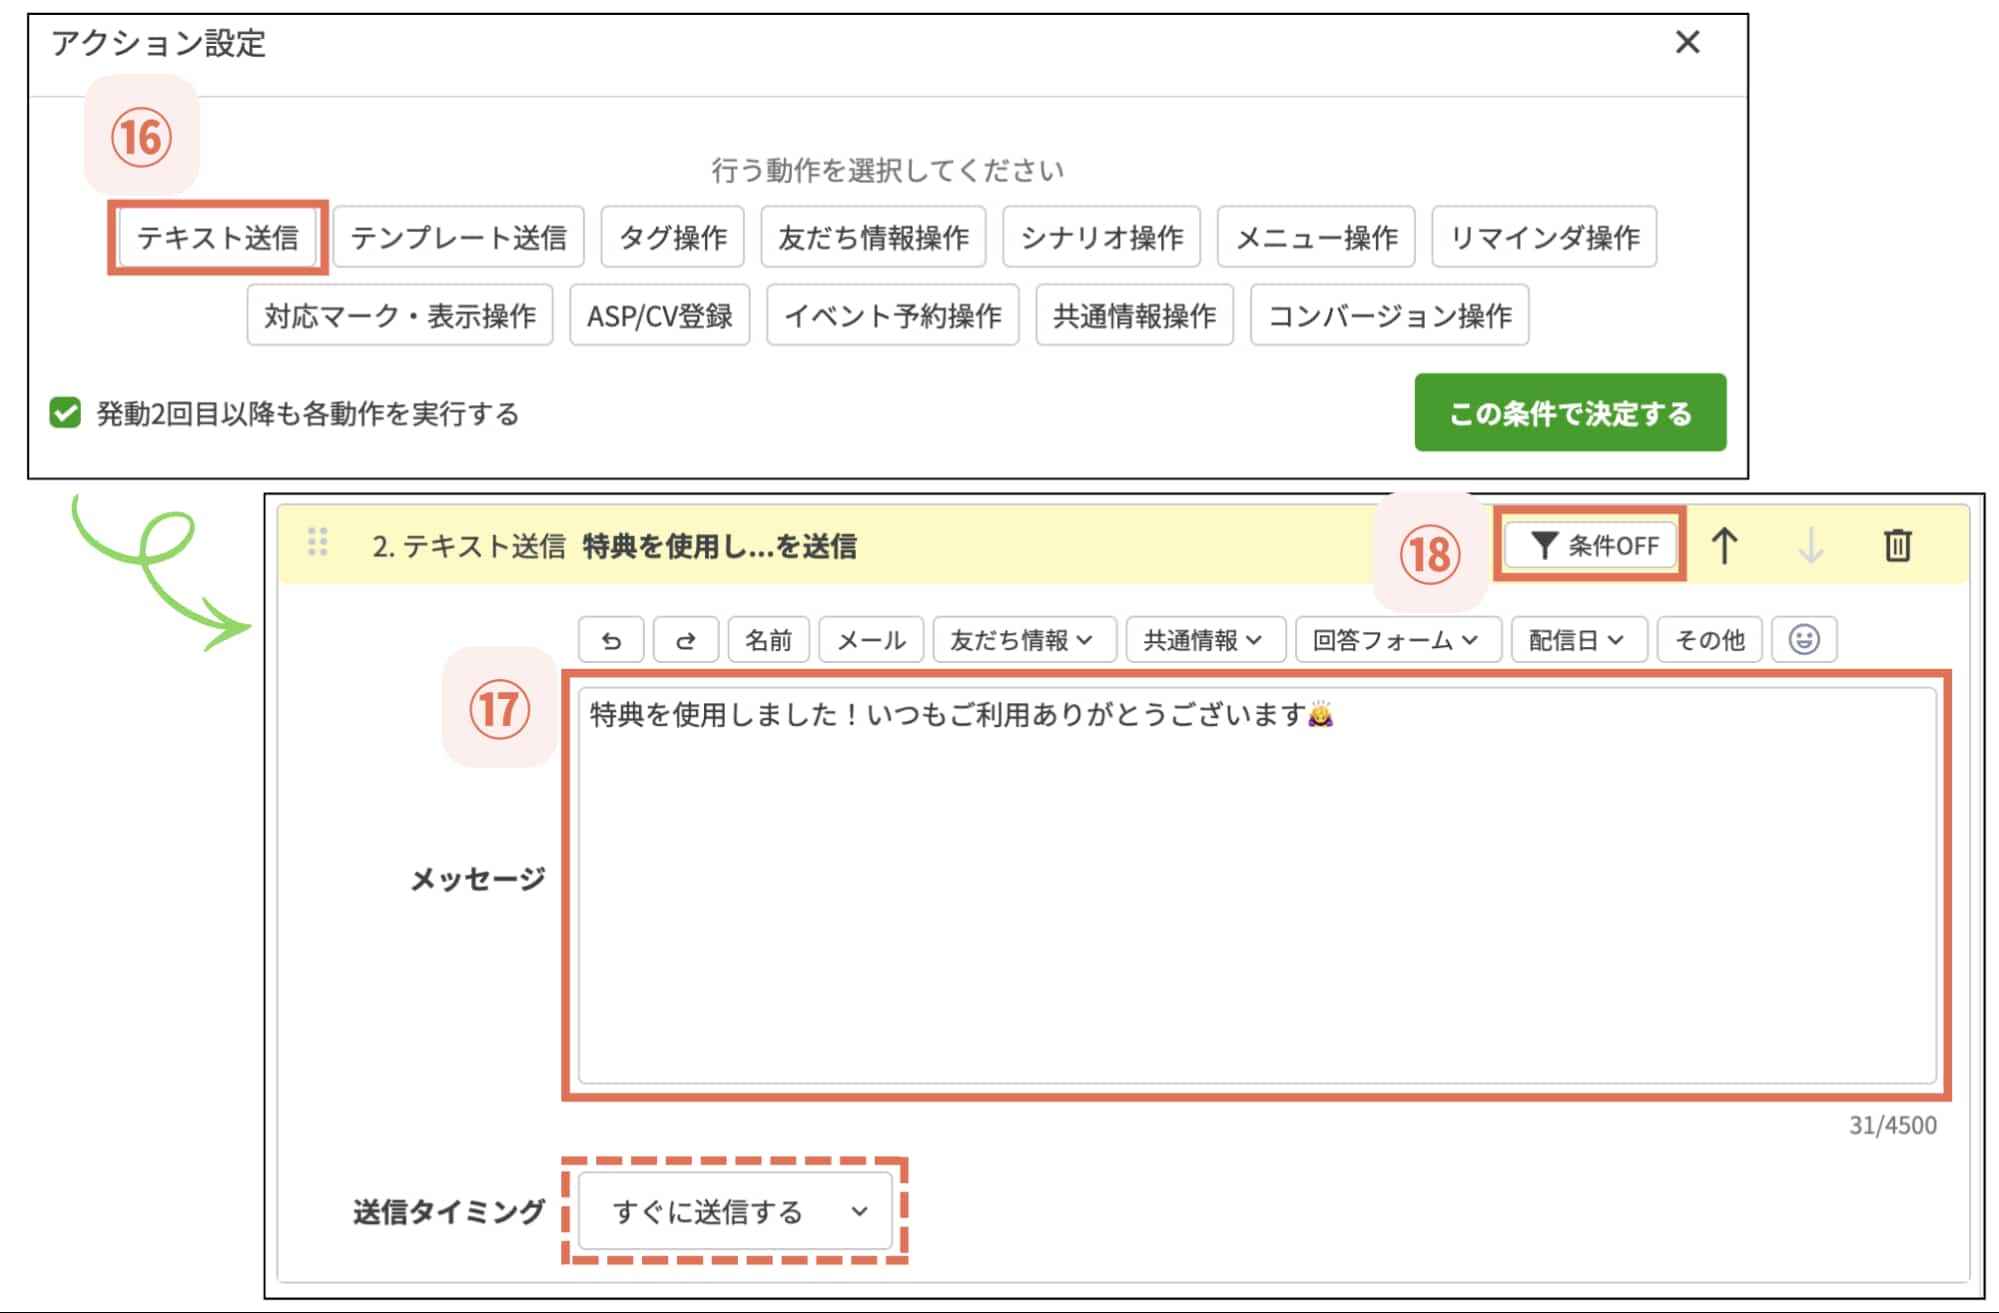
Task: Click the この条件で決定する button
Action: pyautogui.click(x=1569, y=412)
